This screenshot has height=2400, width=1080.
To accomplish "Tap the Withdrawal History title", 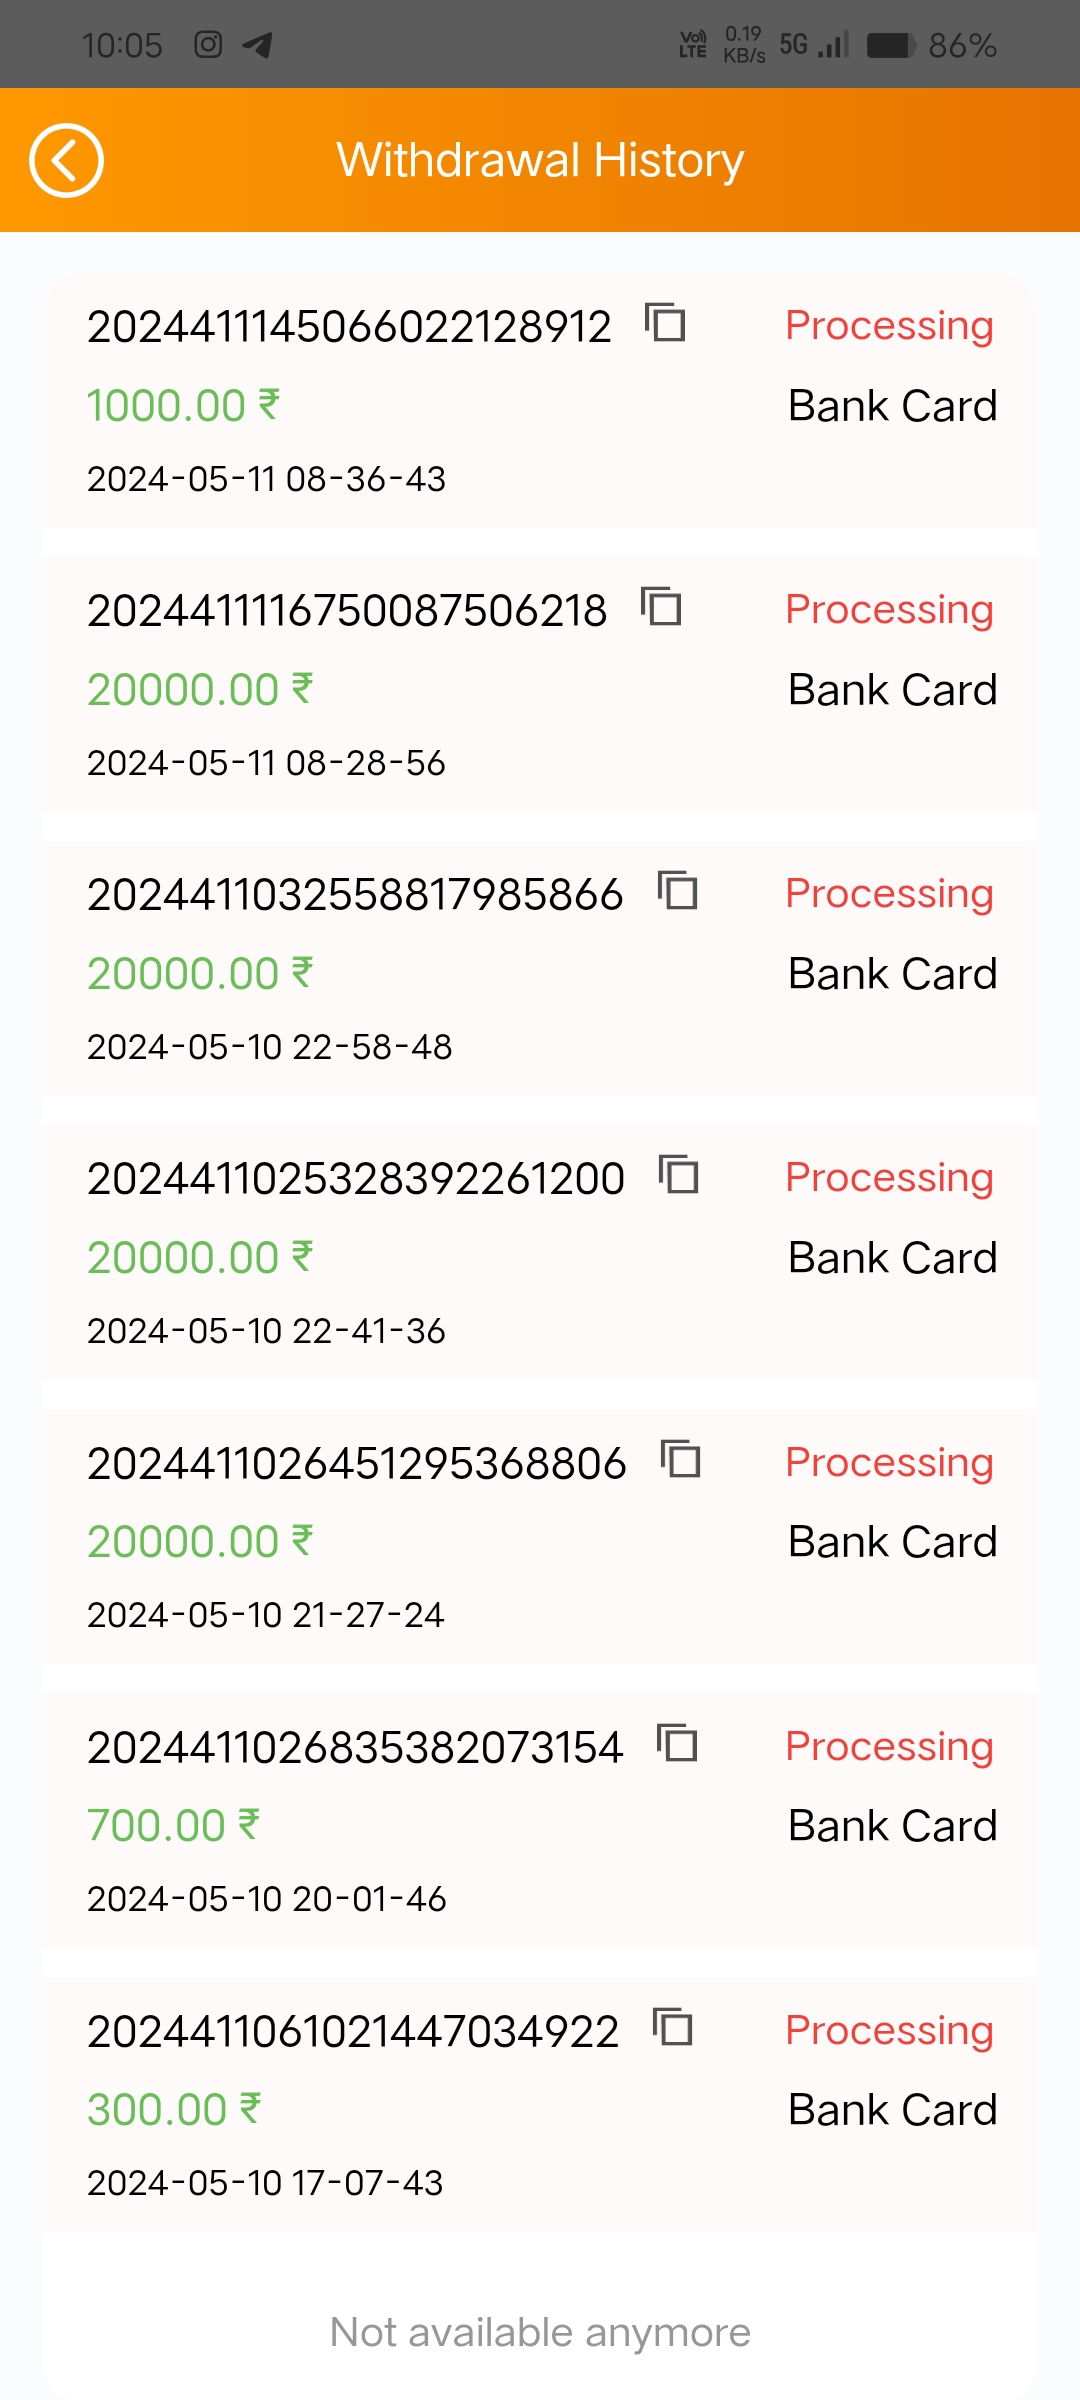I will point(540,160).
